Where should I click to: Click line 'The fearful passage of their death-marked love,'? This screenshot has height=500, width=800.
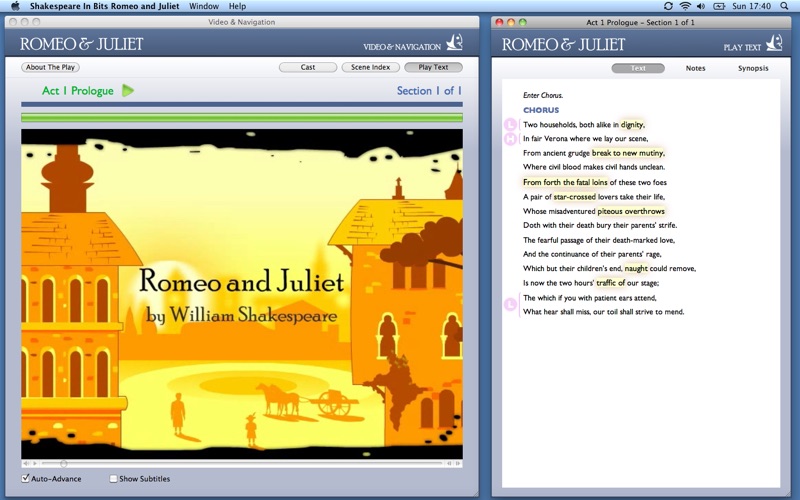coord(599,240)
